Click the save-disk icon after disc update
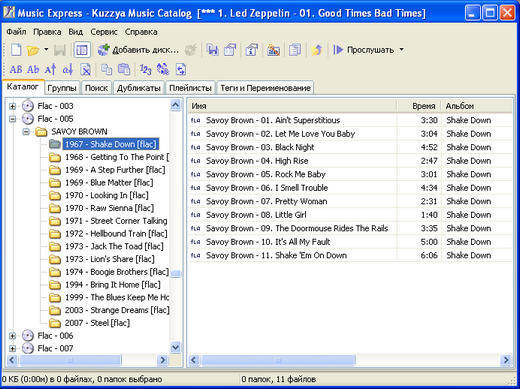Viewport: 520px width, 389px height. (x=212, y=50)
